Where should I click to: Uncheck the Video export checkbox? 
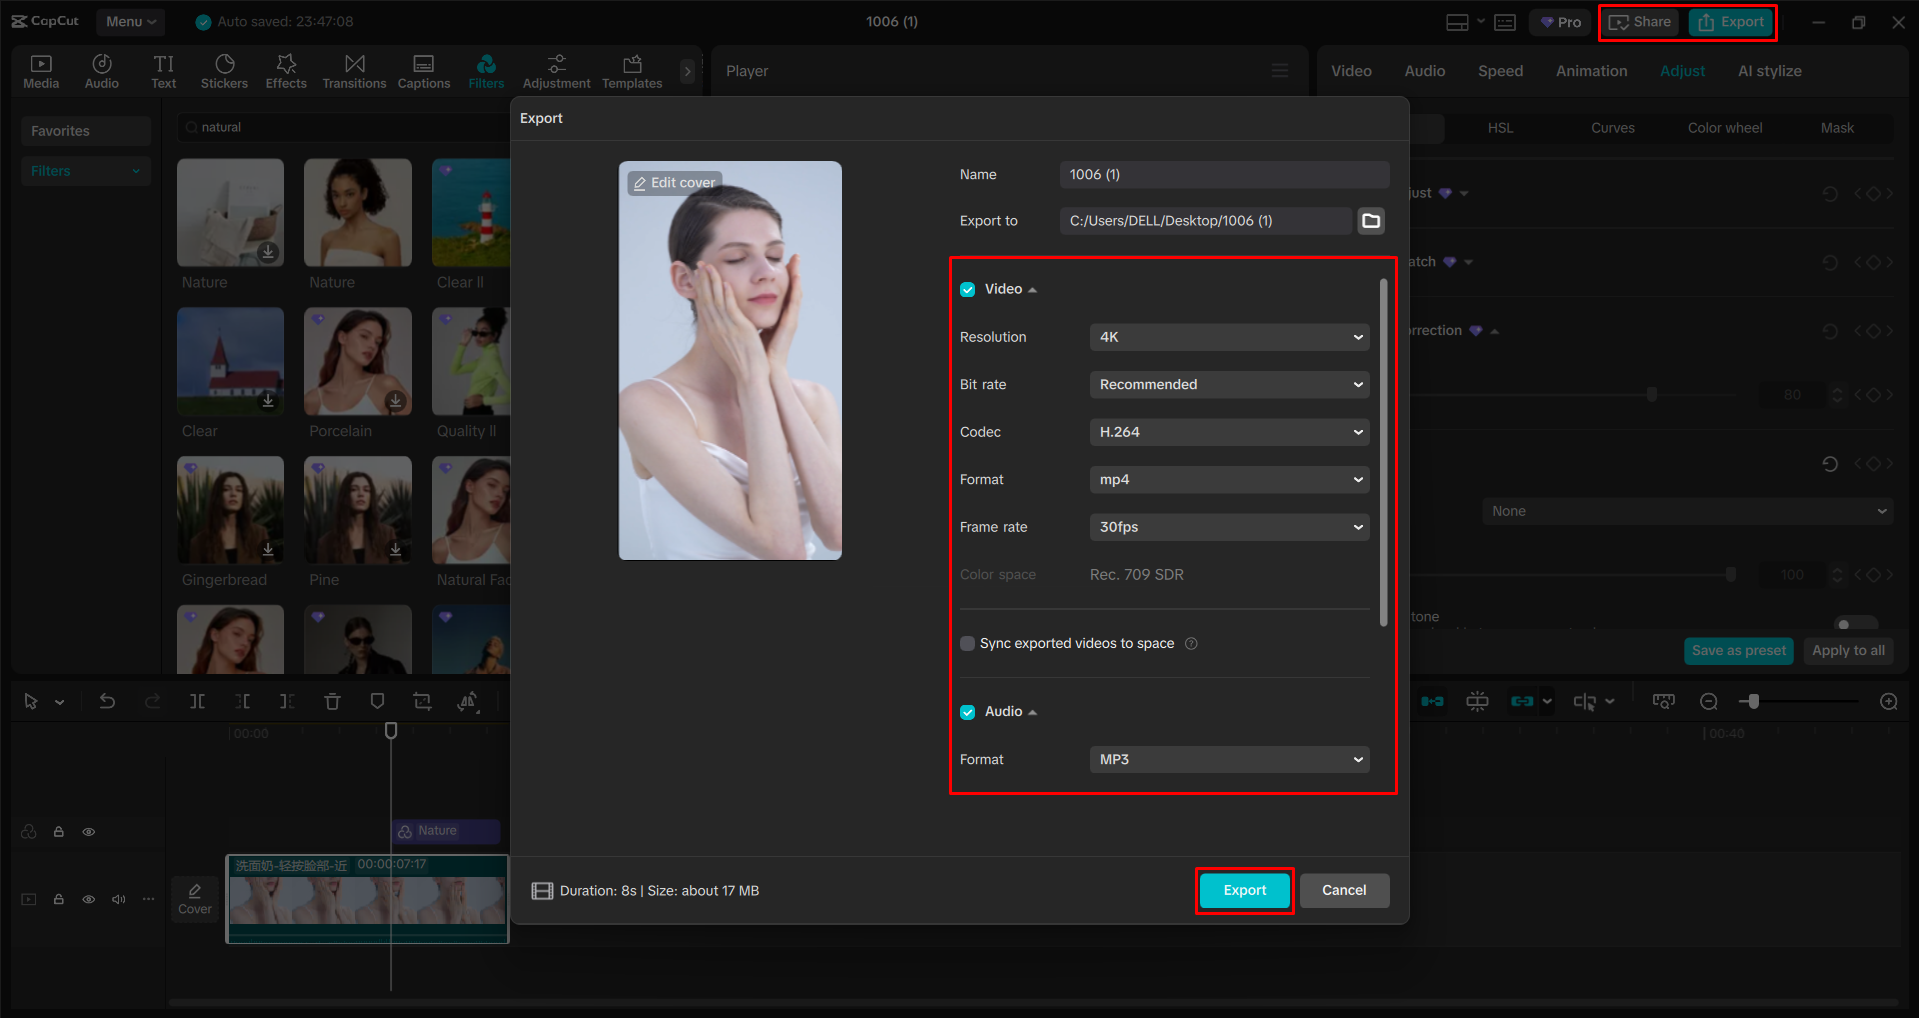pos(967,289)
